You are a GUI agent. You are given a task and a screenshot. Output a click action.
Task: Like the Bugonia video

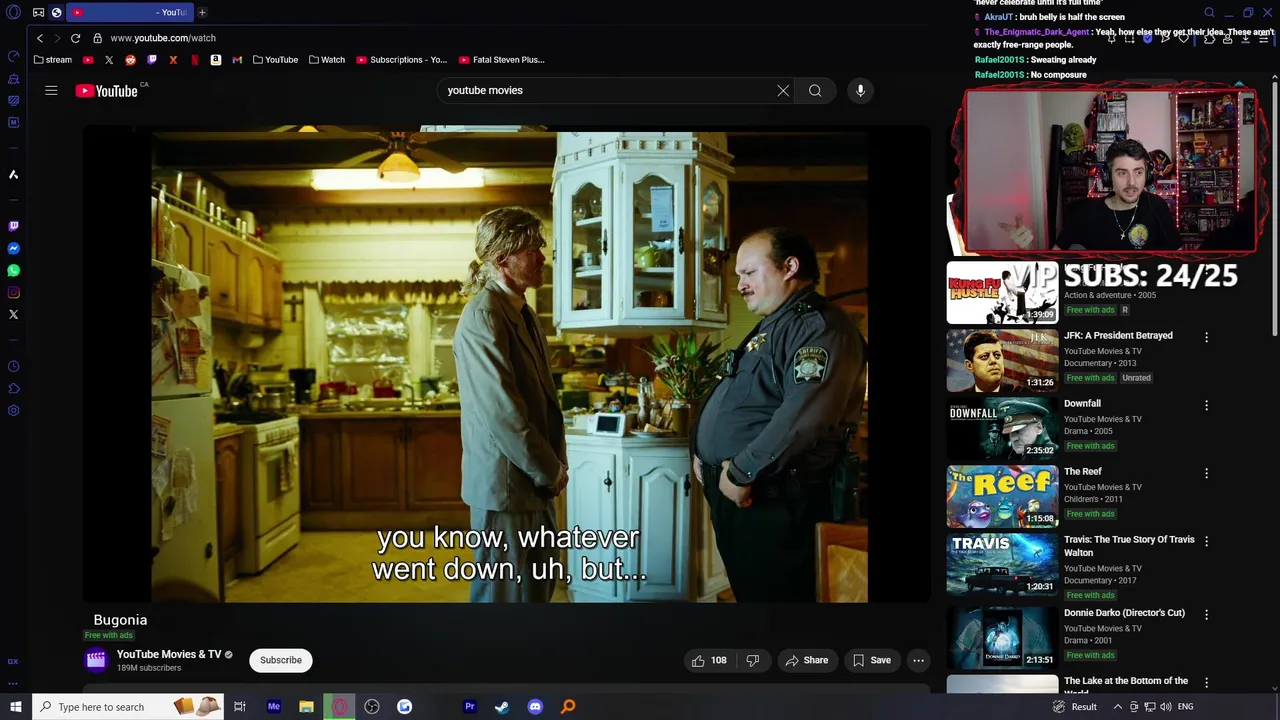pyautogui.click(x=708, y=660)
